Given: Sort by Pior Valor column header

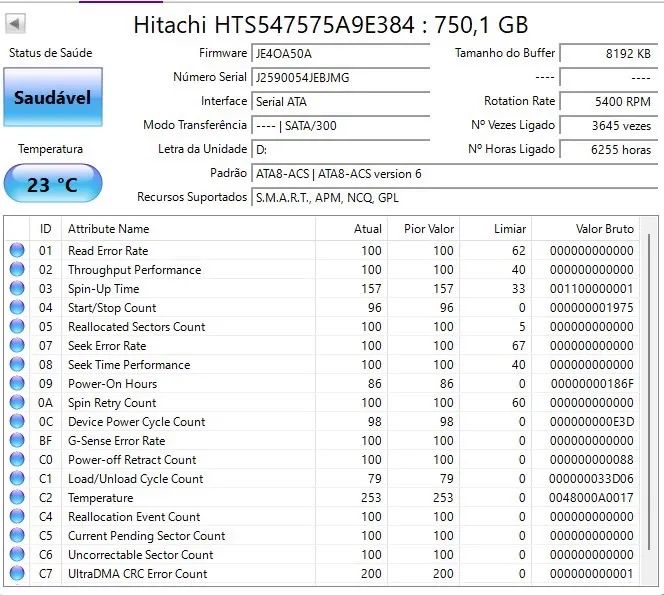Looking at the screenshot, I should (x=423, y=229).
